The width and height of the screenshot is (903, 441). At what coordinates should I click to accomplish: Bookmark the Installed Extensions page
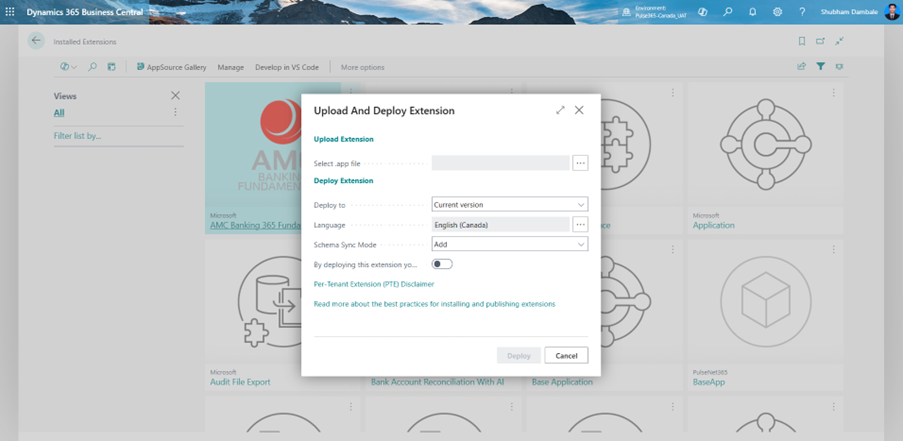point(802,41)
